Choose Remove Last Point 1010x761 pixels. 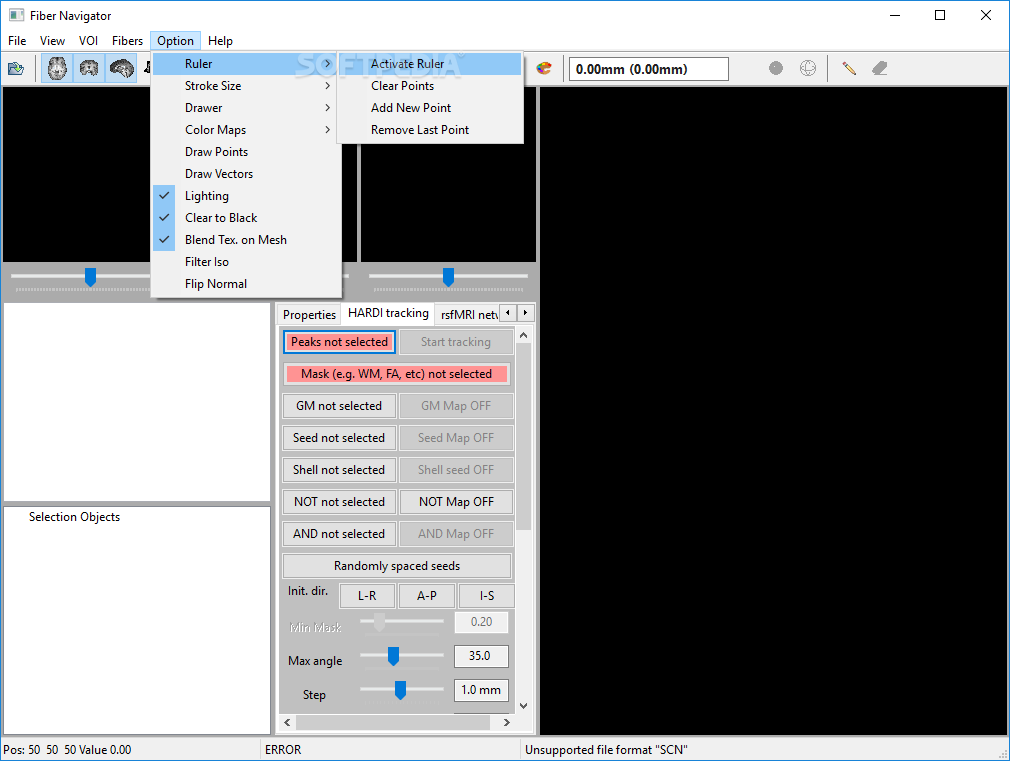(430, 130)
